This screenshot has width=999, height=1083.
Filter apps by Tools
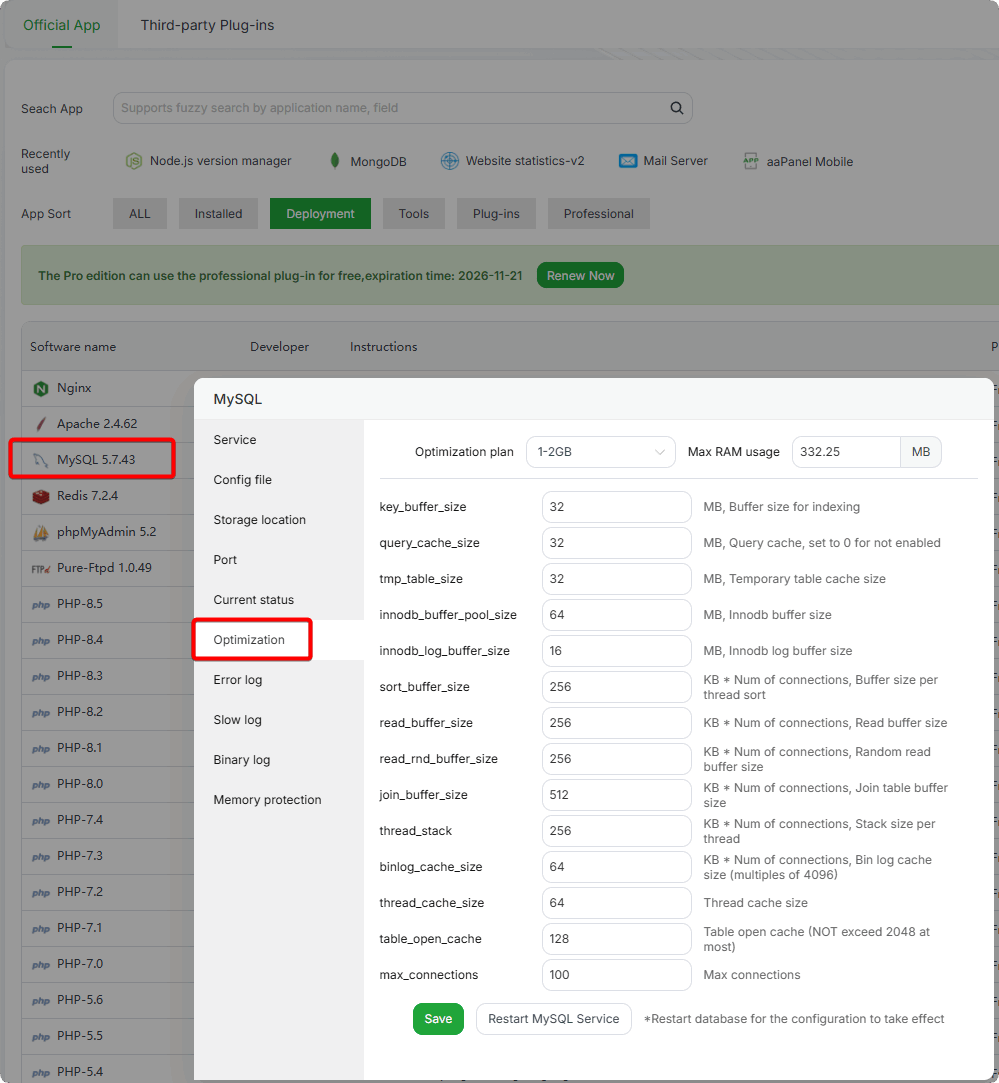(x=413, y=213)
